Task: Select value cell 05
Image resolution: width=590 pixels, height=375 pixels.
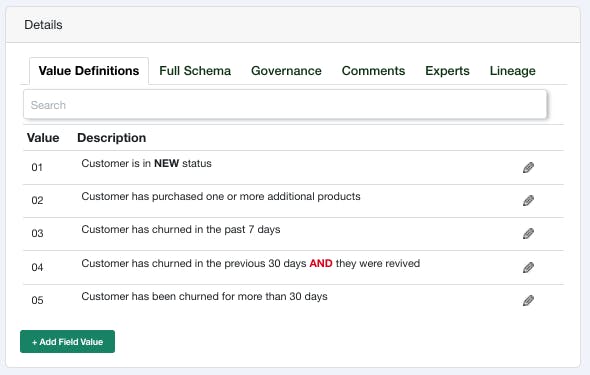Action: [37, 301]
